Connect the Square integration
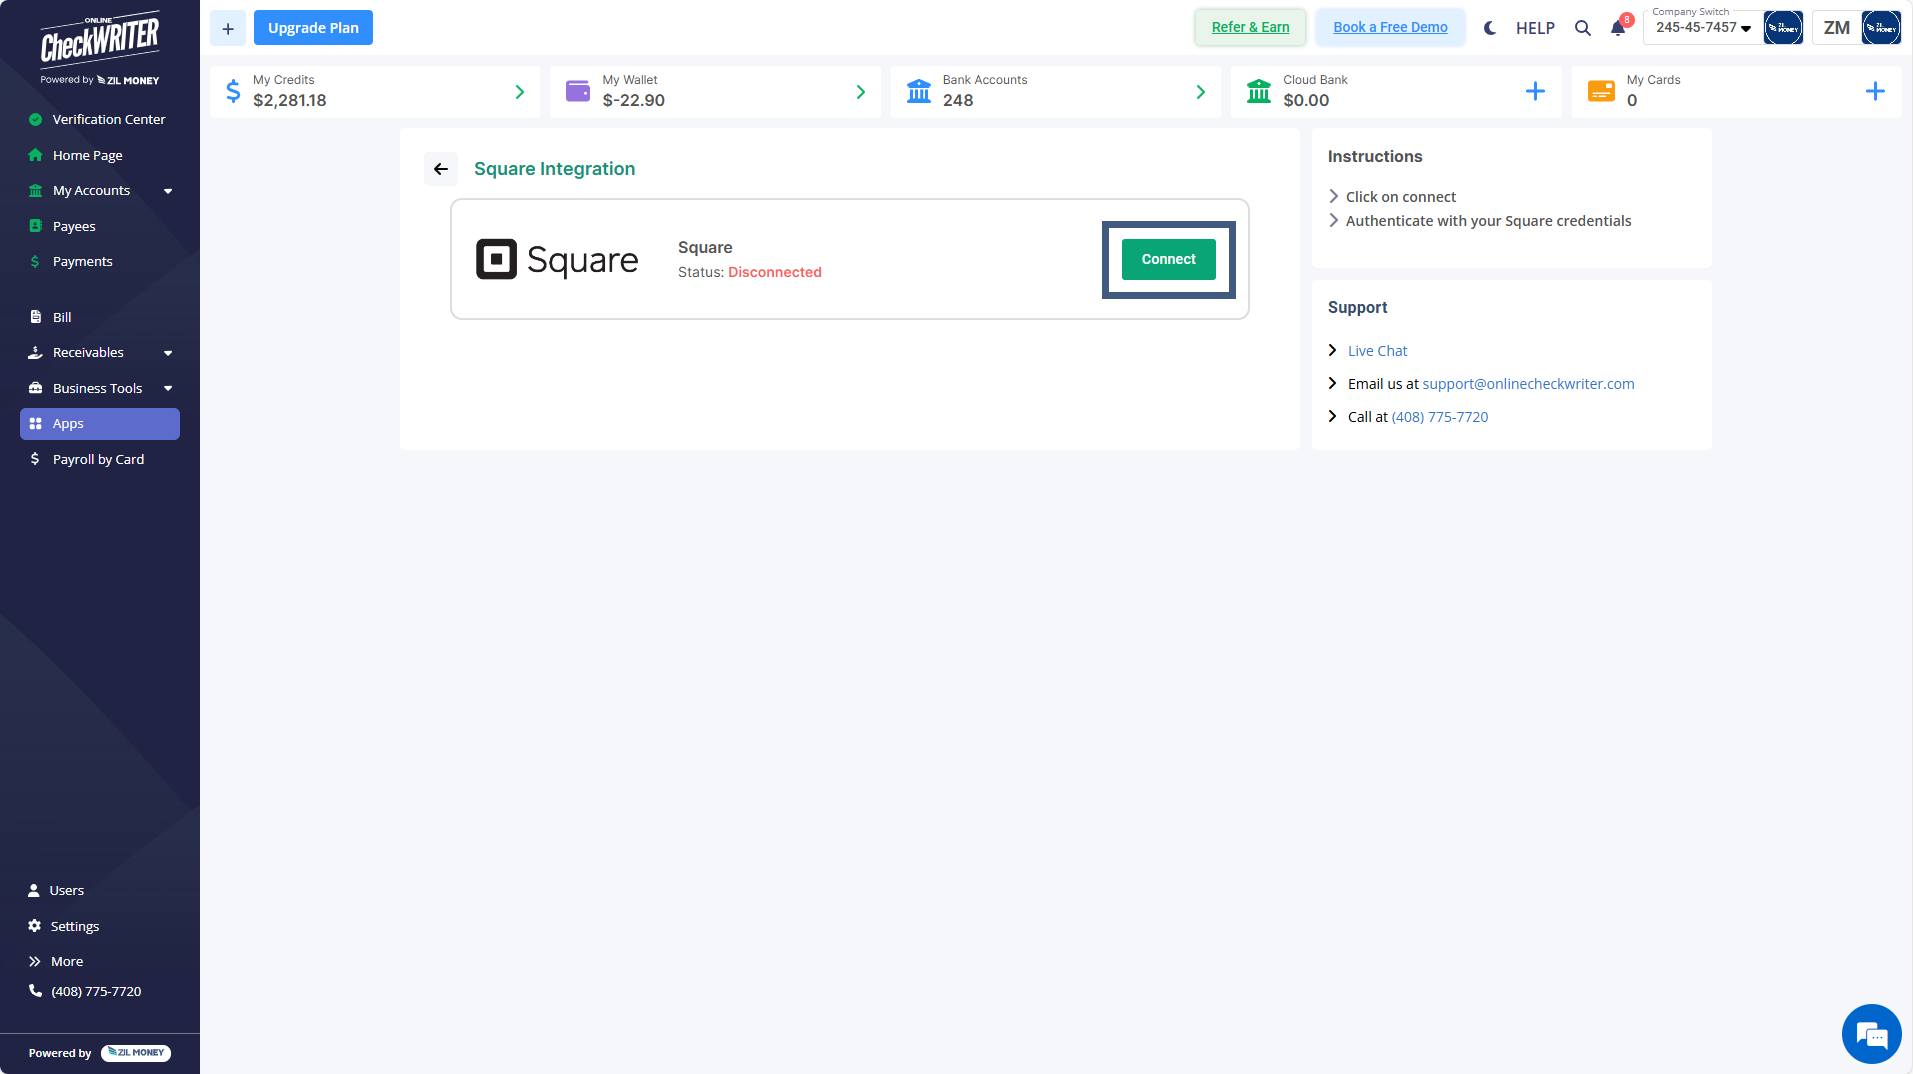This screenshot has height=1074, width=1913. (1167, 258)
